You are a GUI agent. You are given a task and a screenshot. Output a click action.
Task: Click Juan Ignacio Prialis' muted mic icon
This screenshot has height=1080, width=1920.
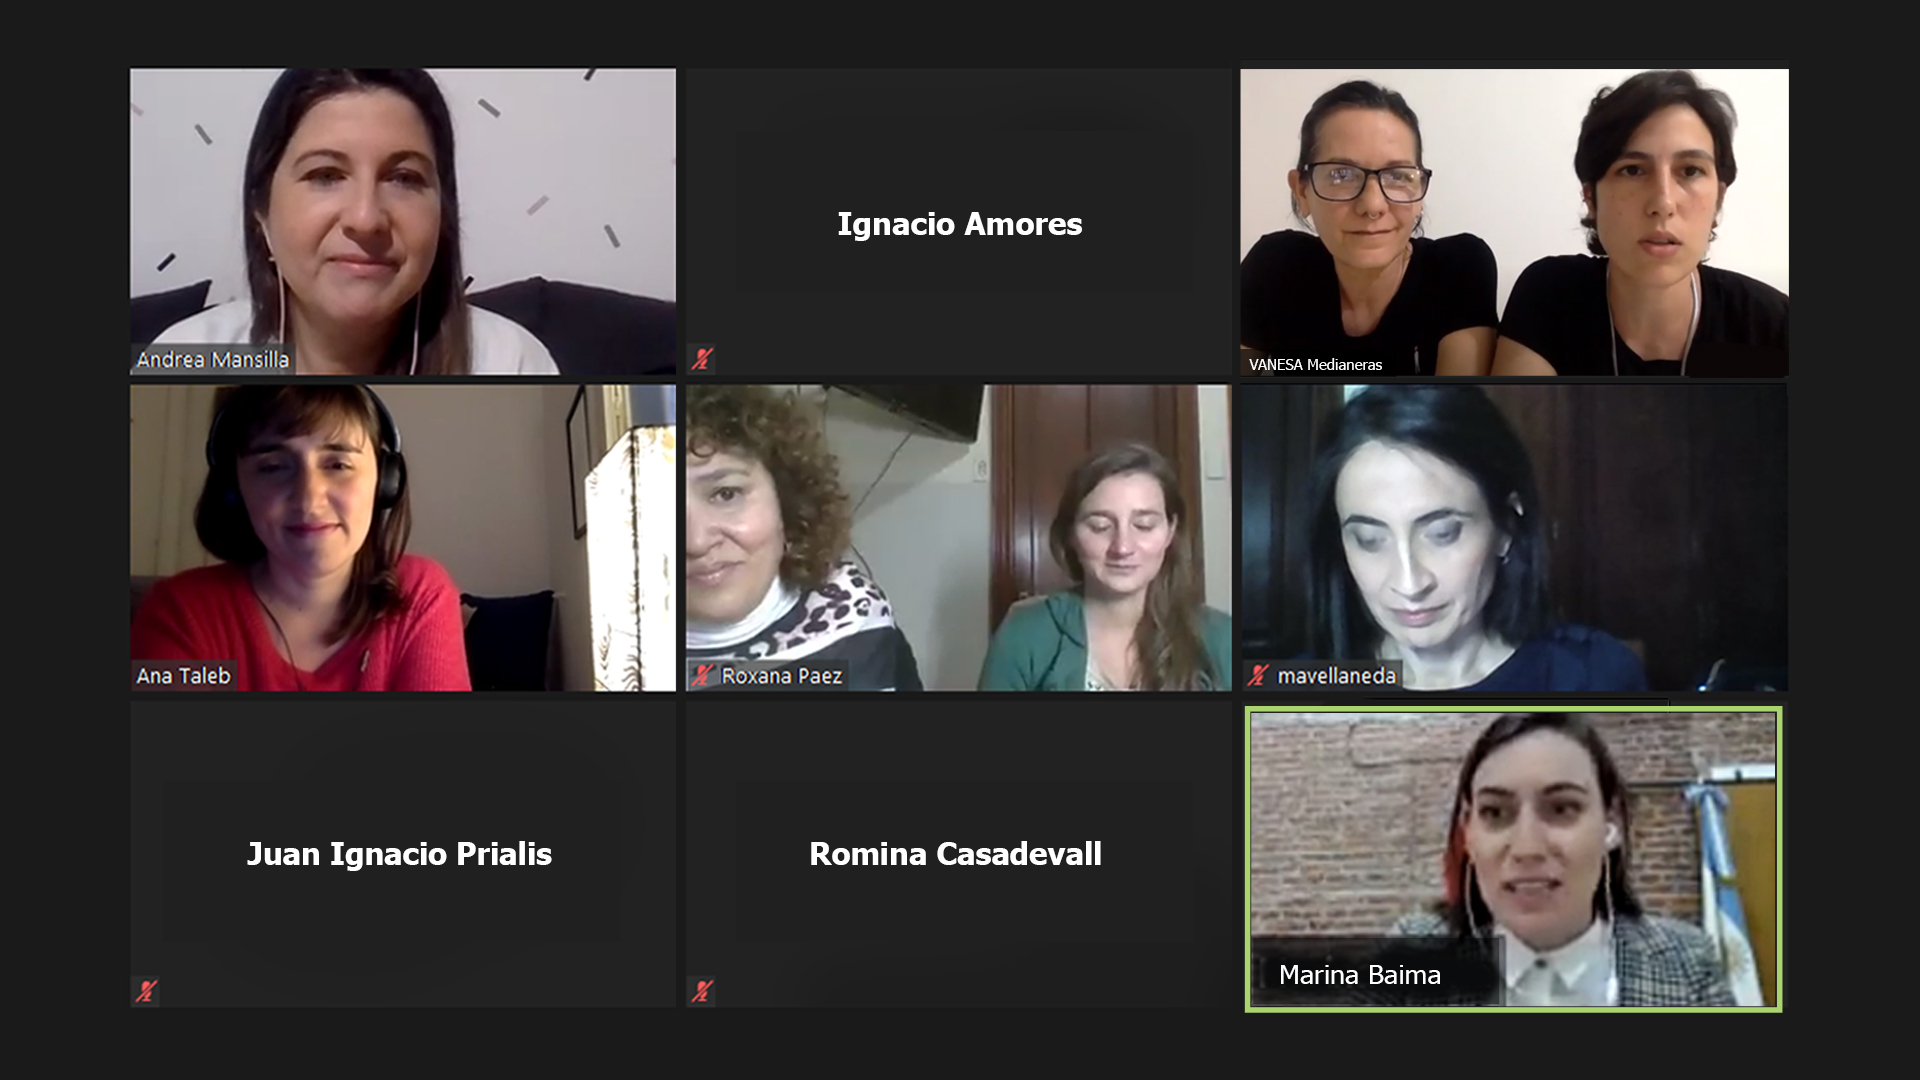click(x=146, y=991)
